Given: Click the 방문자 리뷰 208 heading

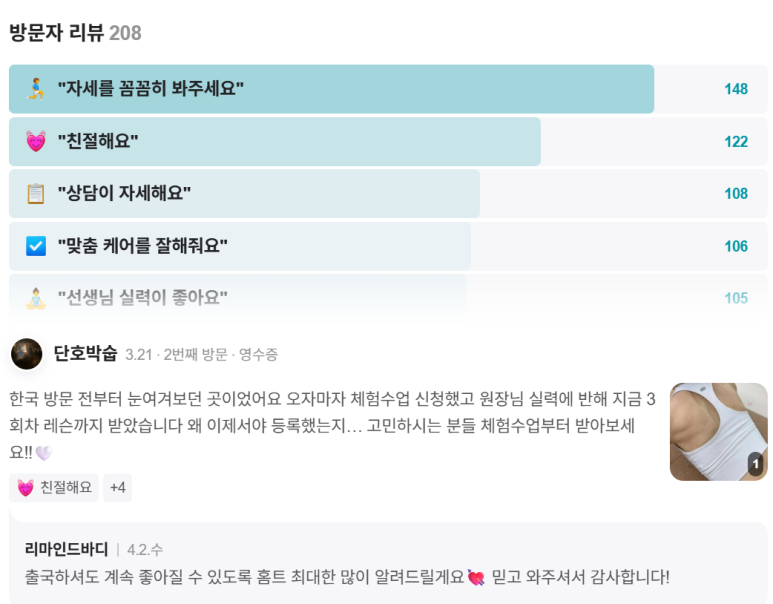Looking at the screenshot, I should (75, 33).
